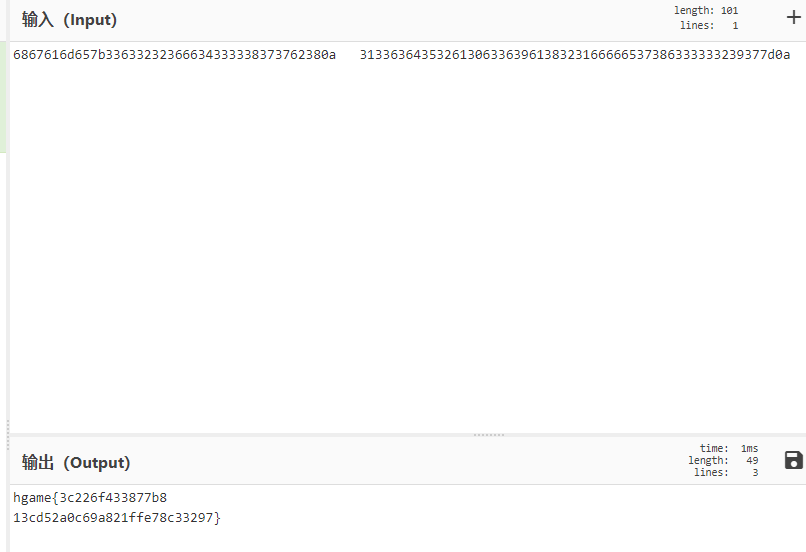Click the plus icon to add input tab
The image size is (806, 552).
[x=794, y=17]
